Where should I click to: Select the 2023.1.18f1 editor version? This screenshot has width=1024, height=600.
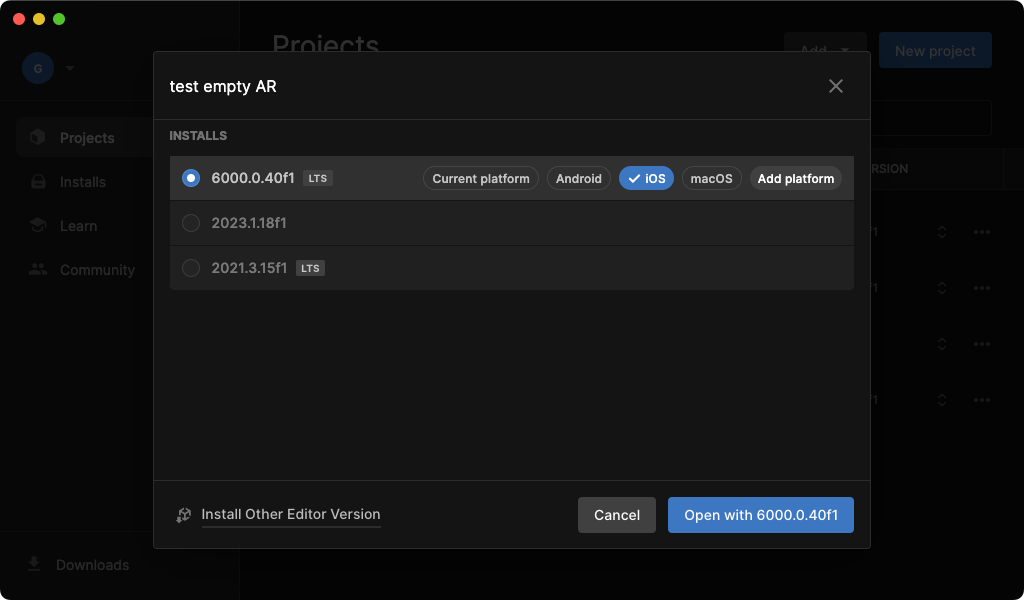191,223
